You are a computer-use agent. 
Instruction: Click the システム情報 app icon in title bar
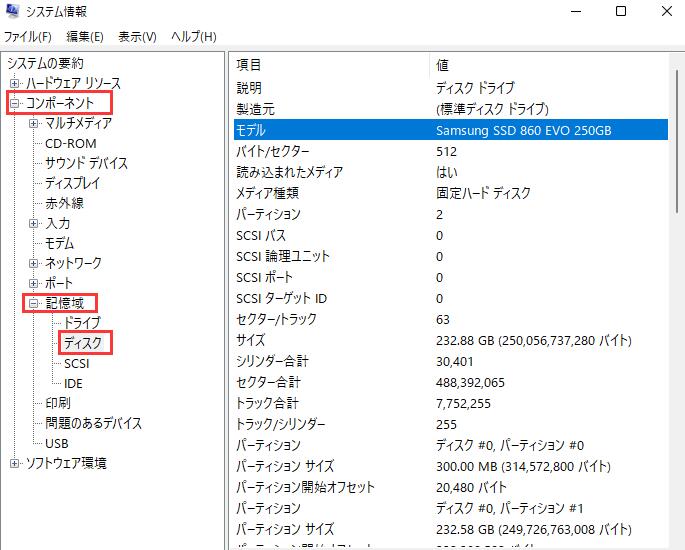[x=13, y=11]
